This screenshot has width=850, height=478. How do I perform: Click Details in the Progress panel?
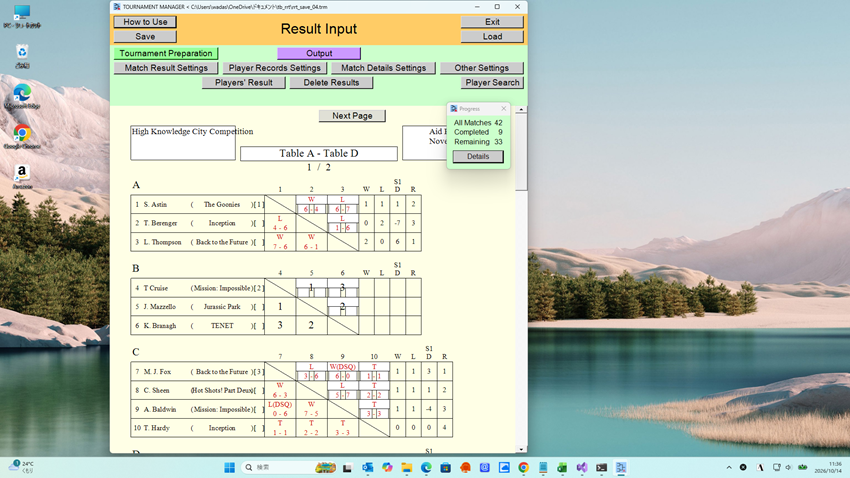coord(478,156)
